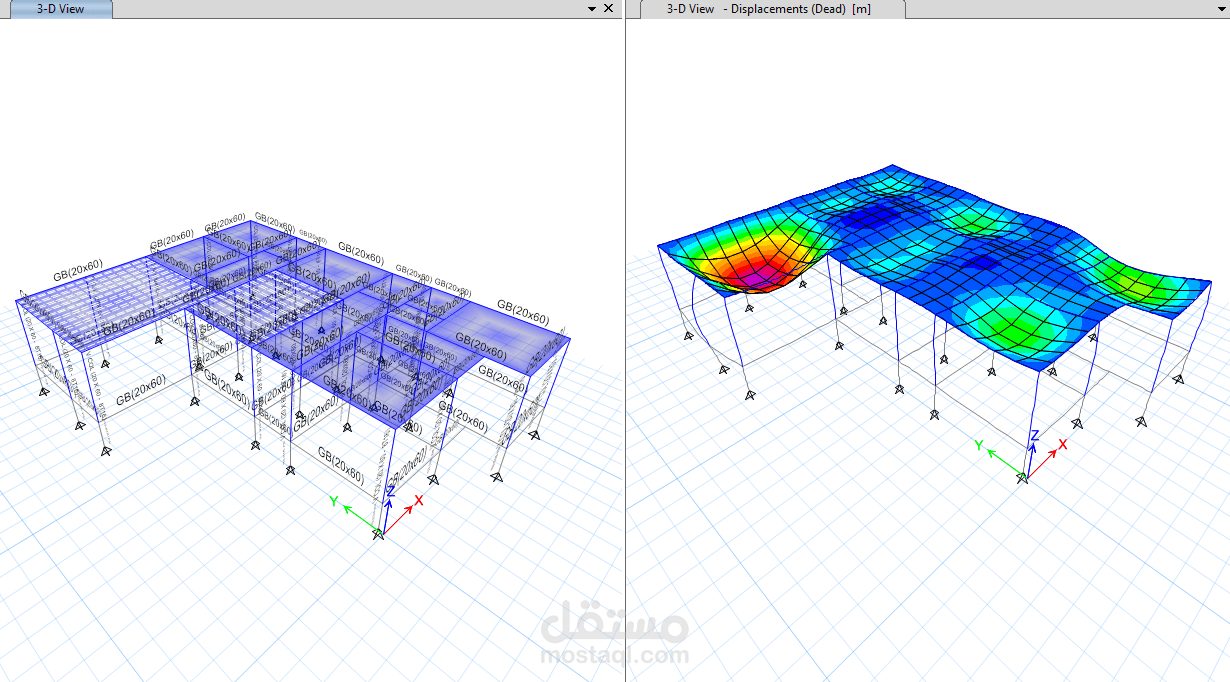Screen dimensions: 1230x682
Task: Click the red X axis label in the left model view
Action: pyautogui.click(x=419, y=500)
